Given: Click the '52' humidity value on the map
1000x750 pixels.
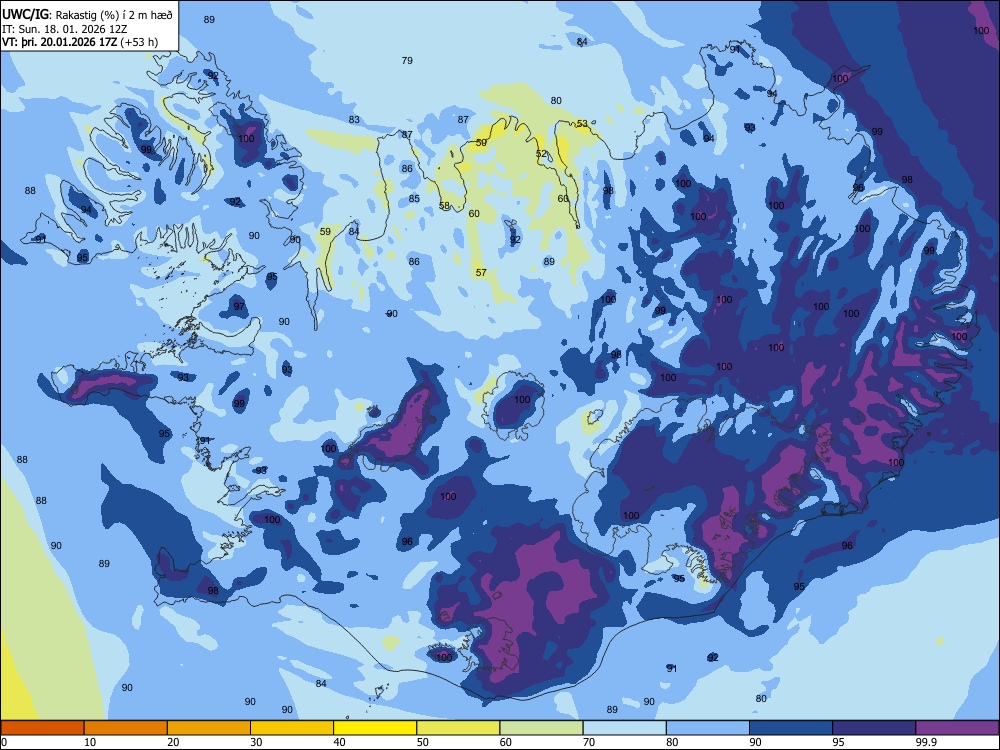Looking at the screenshot, I should point(541,154).
